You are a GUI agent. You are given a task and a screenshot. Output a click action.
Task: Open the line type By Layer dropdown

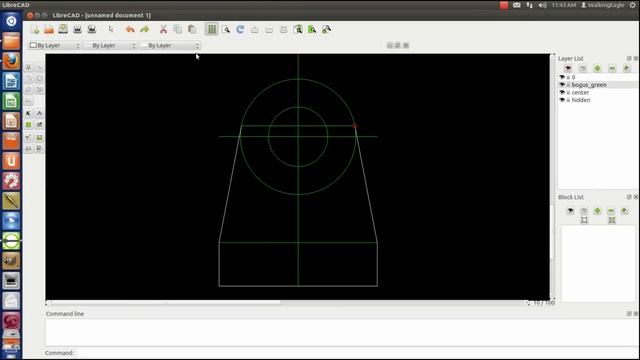tap(170, 45)
